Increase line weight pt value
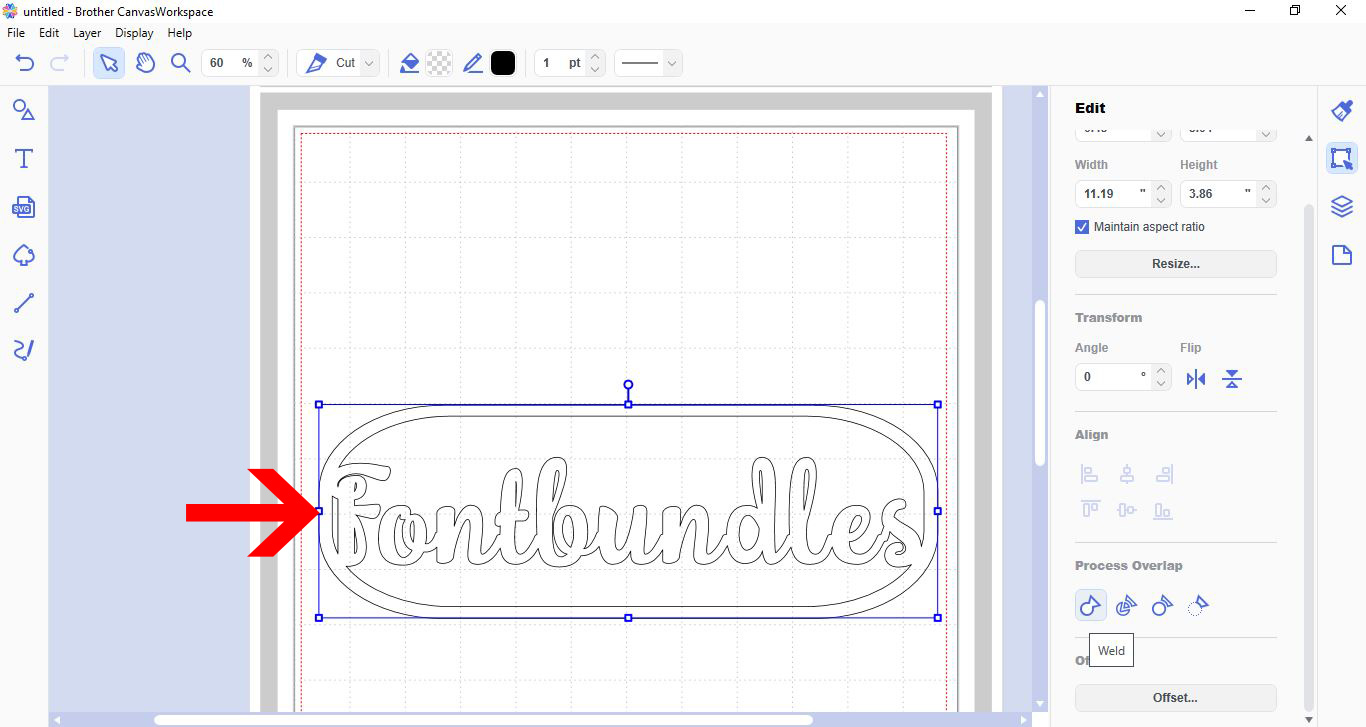This screenshot has height=727, width=1366. pos(595,57)
